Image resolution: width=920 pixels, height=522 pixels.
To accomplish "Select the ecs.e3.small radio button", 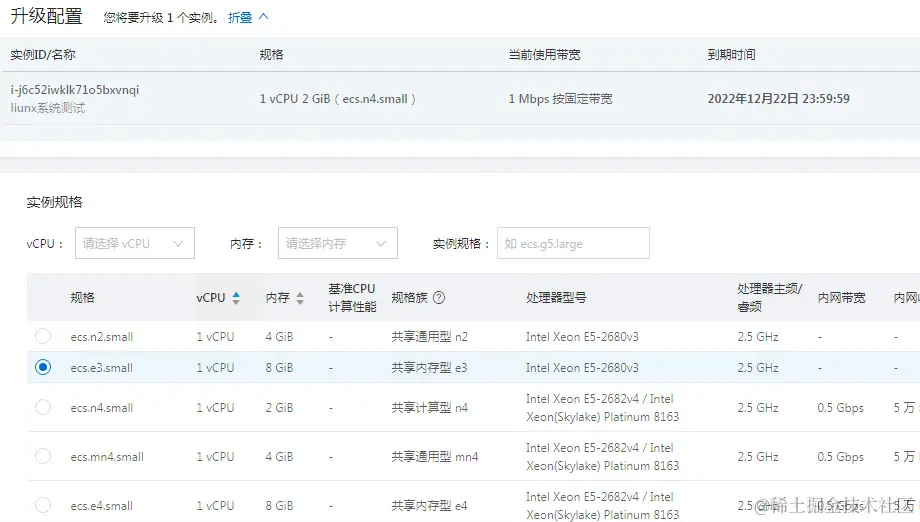I will pos(43,367).
